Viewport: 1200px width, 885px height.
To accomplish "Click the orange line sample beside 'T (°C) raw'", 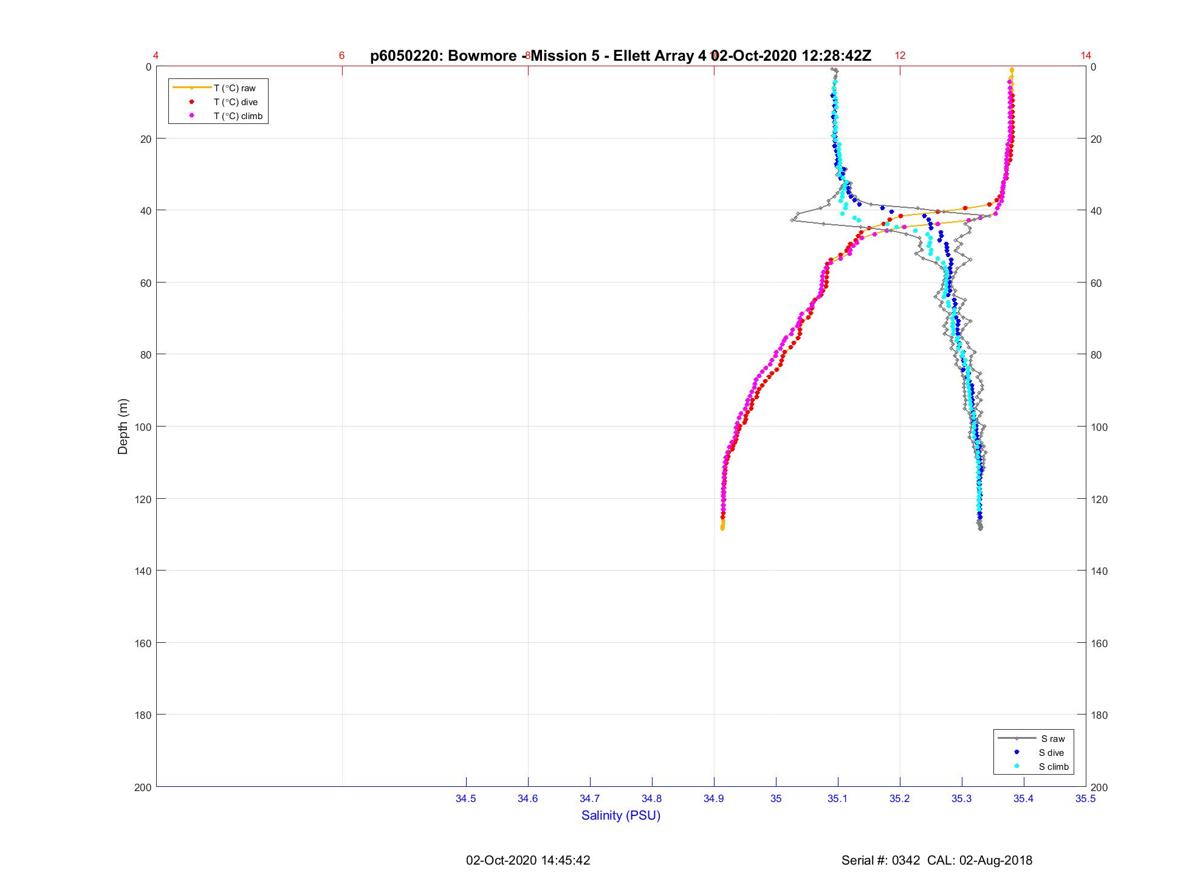I will (191, 88).
